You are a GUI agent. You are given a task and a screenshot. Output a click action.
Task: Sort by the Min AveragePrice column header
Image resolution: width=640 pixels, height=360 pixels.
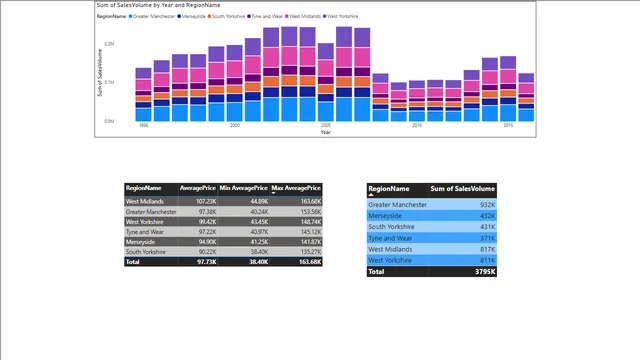(x=243, y=188)
